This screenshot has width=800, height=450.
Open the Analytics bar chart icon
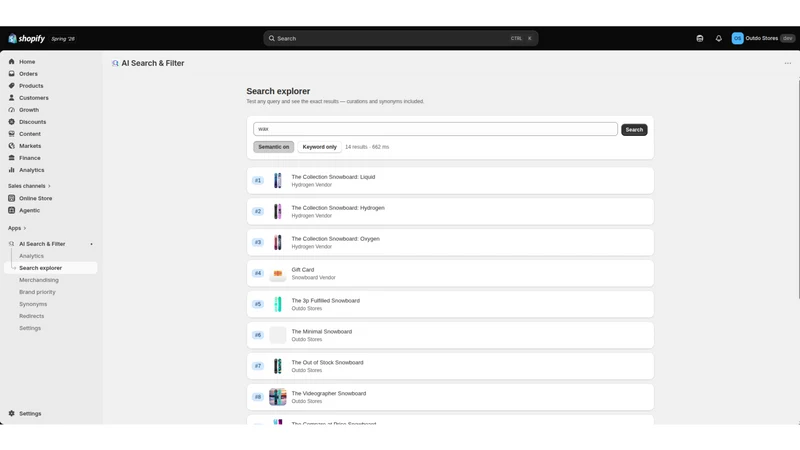(x=12, y=170)
